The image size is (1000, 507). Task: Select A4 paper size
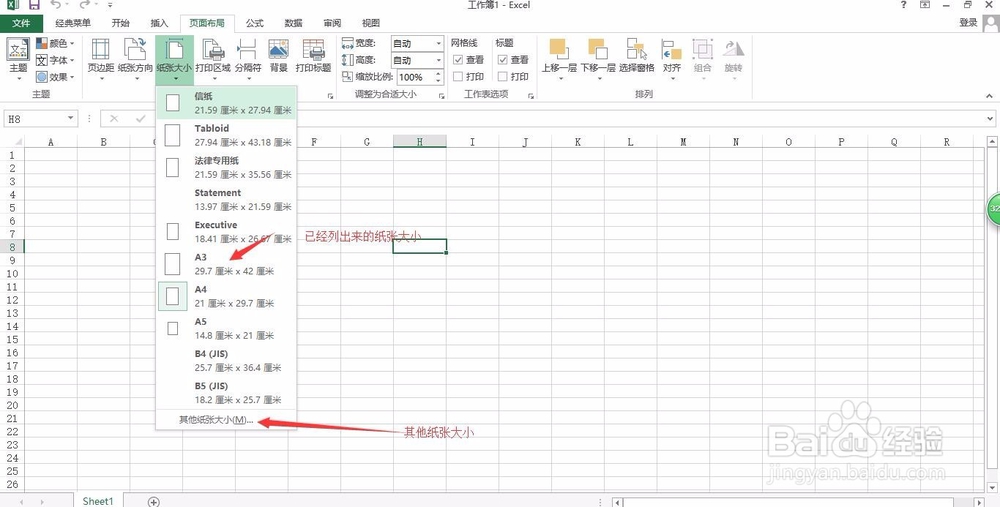click(x=226, y=296)
